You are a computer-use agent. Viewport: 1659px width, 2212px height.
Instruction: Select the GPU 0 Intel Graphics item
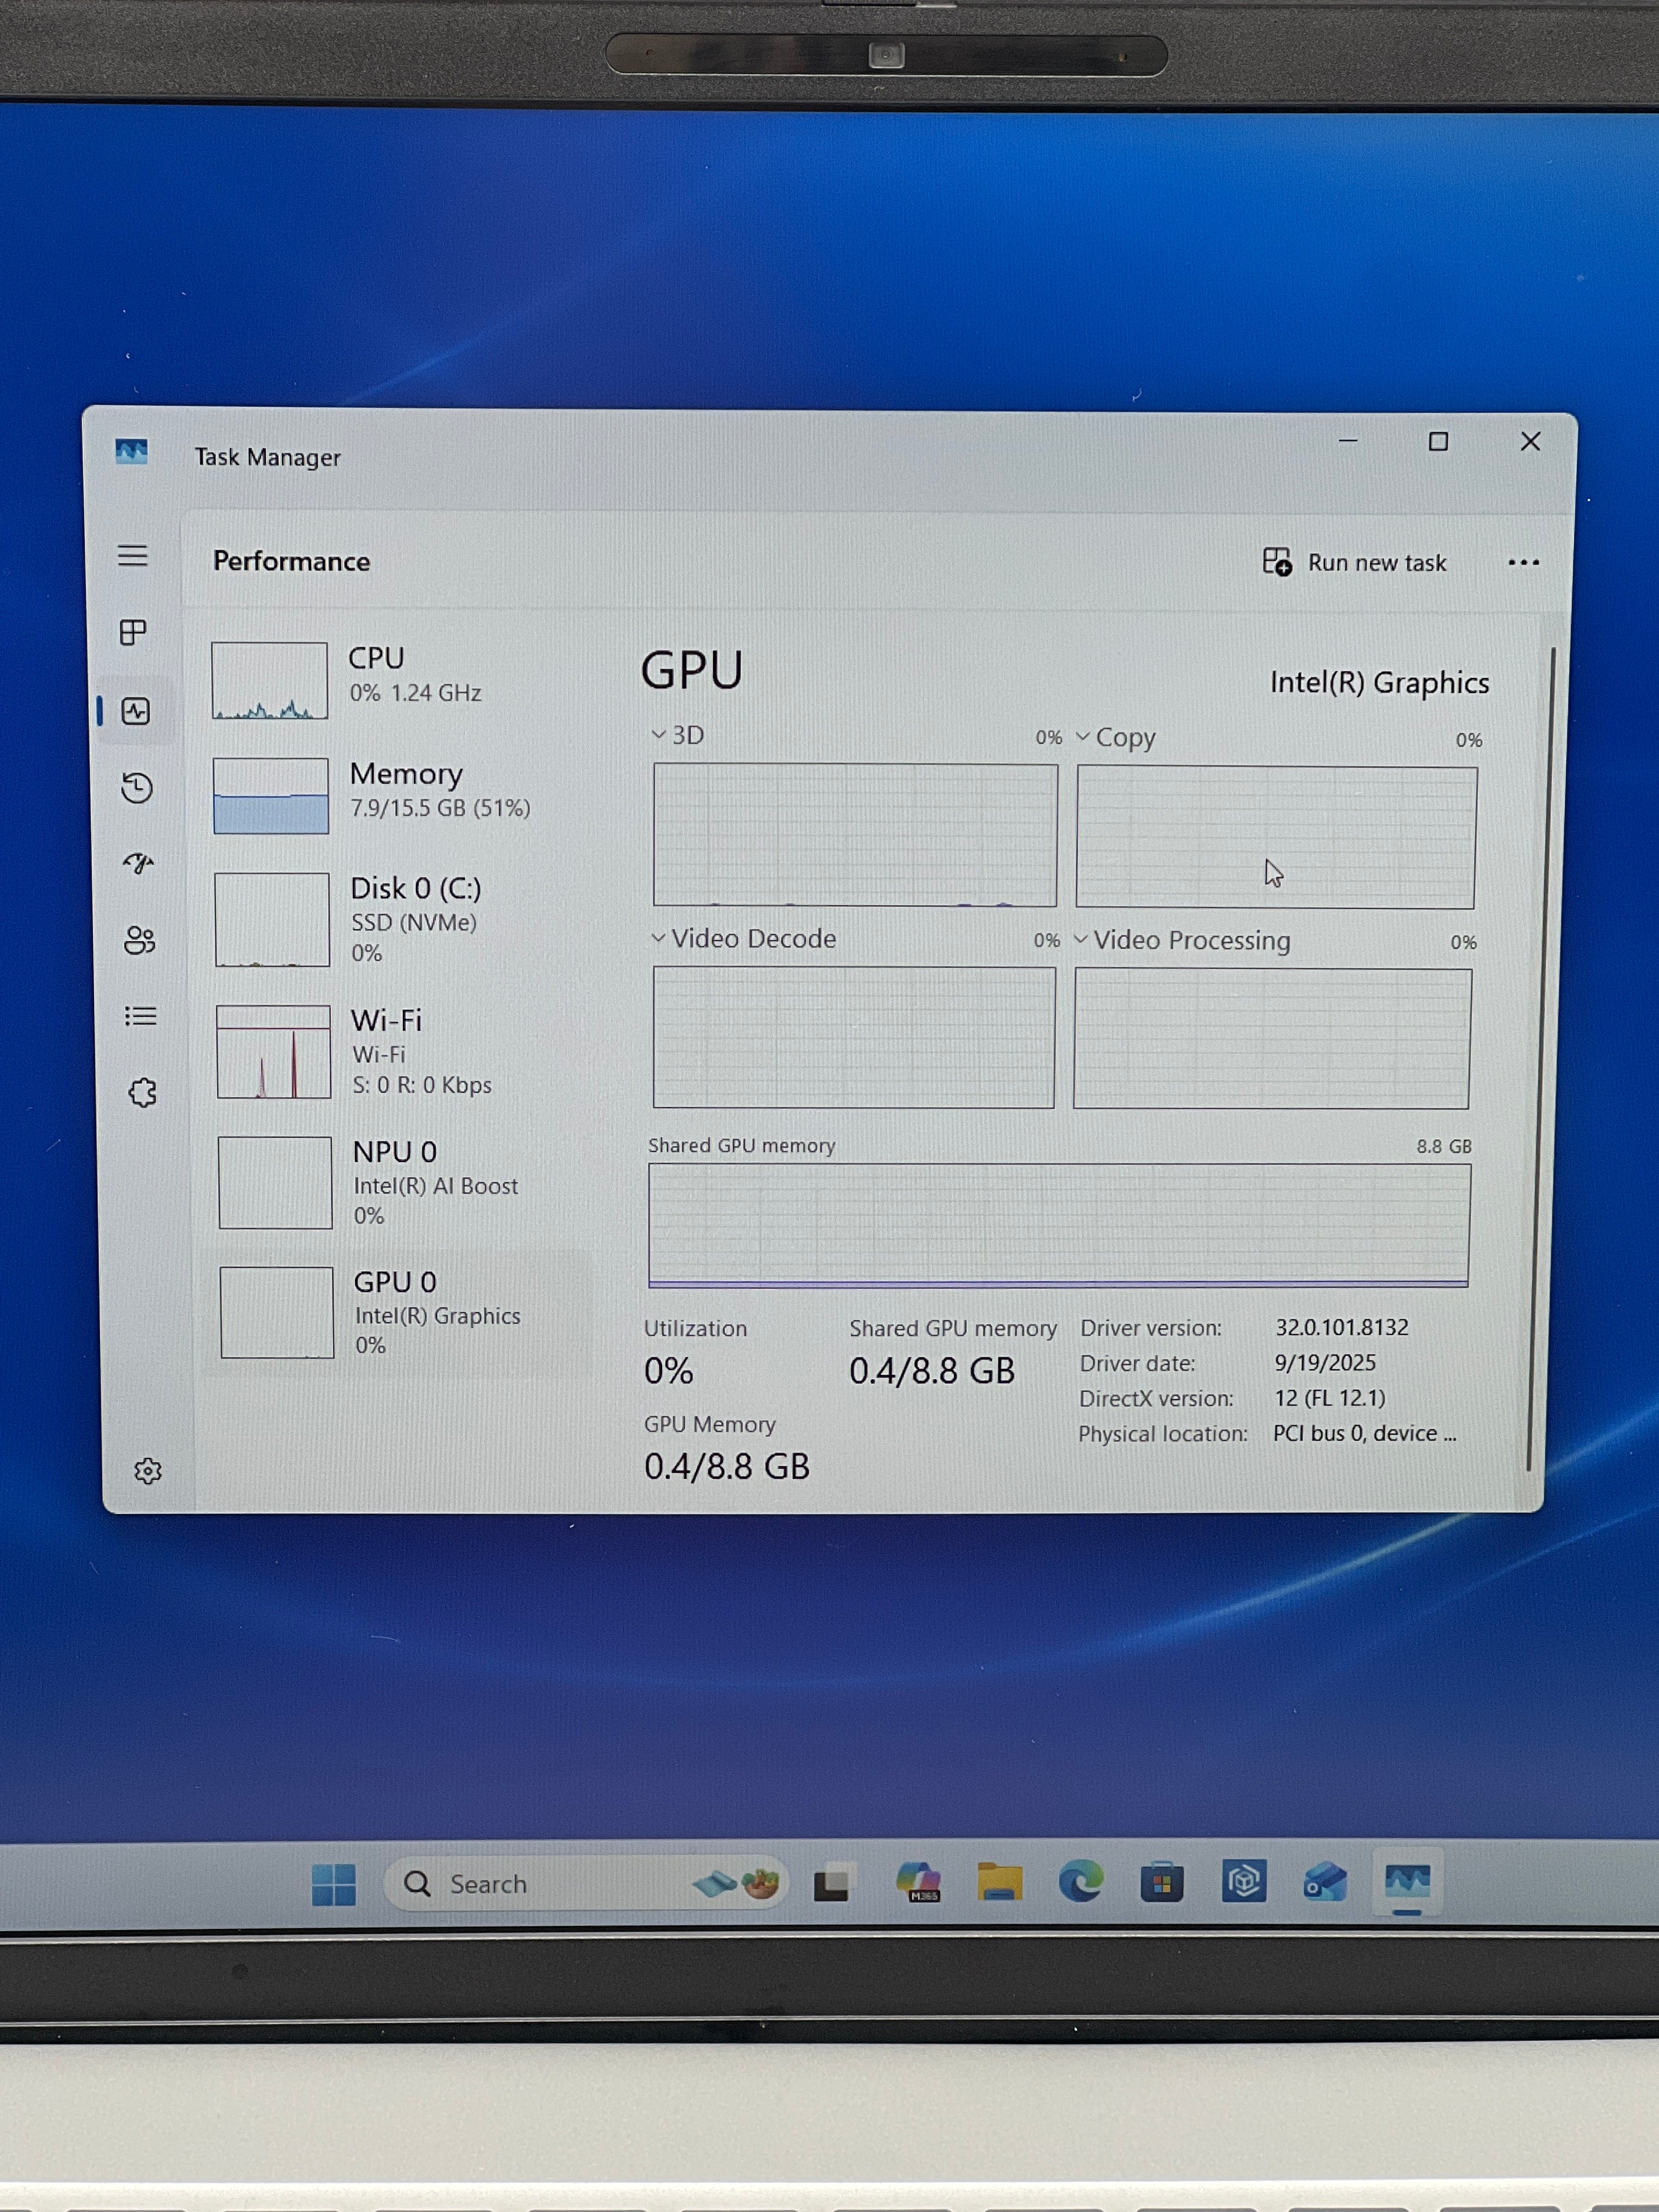pos(400,1313)
